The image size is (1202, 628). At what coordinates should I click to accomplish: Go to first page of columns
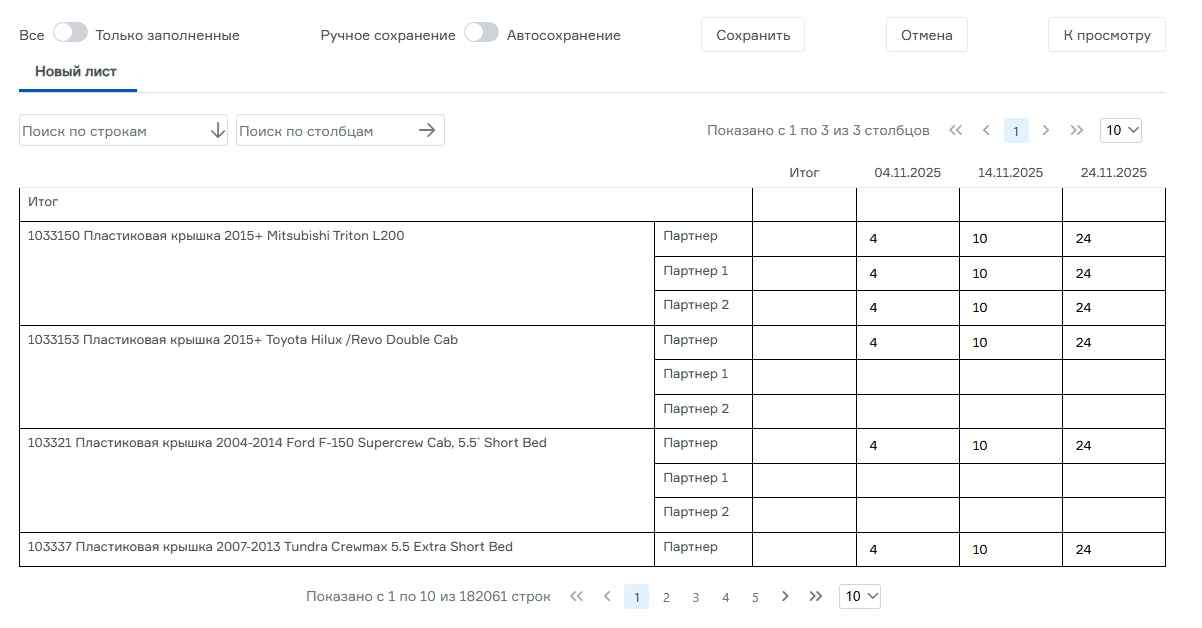955,130
